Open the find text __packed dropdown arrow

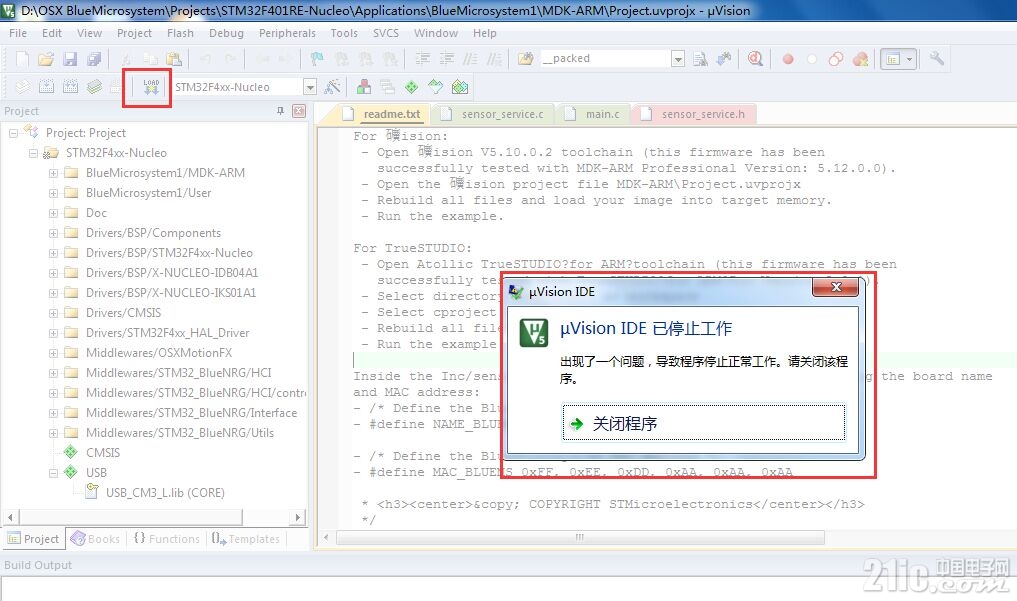click(x=678, y=59)
